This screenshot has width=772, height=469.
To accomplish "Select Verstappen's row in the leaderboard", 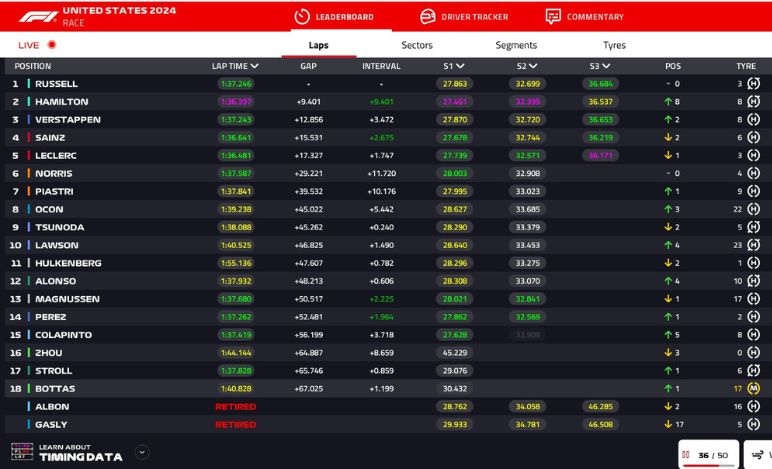I will point(70,120).
